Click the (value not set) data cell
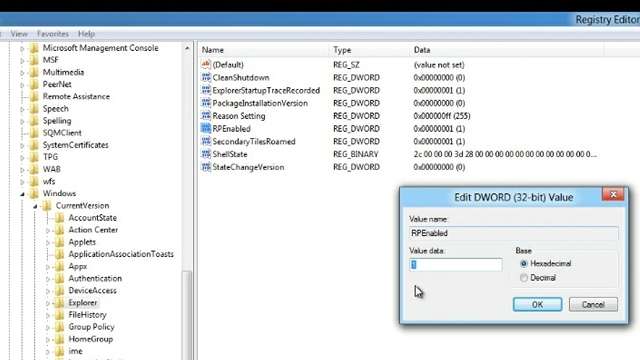640x360 pixels. click(439, 65)
